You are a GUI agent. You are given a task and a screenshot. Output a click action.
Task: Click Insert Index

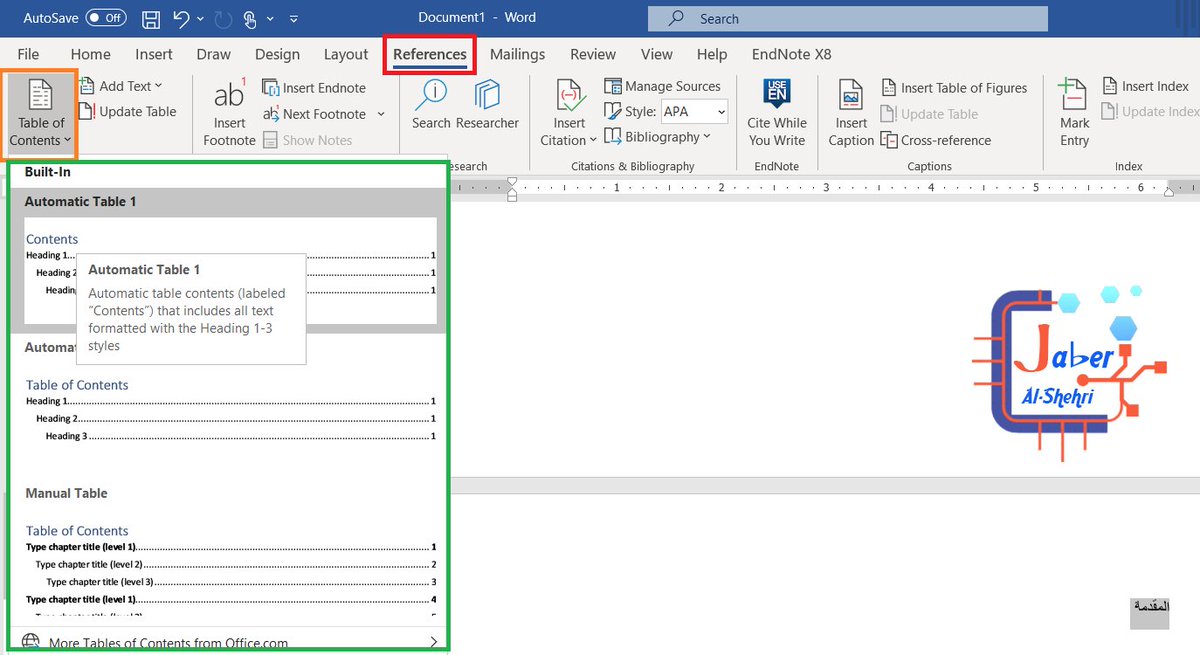pos(1145,86)
